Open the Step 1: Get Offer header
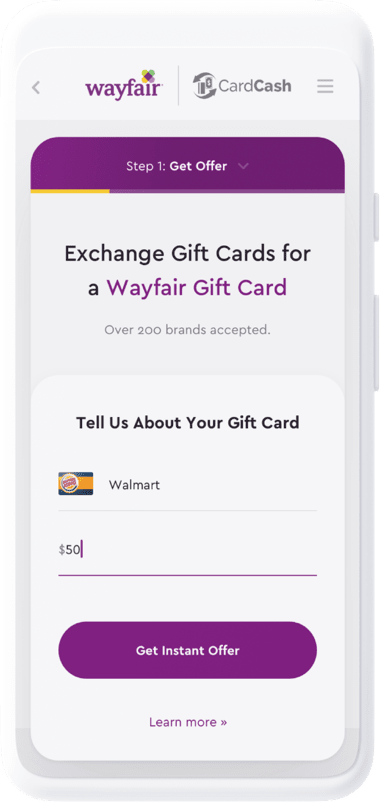This screenshot has height=802, width=380. click(x=187, y=165)
